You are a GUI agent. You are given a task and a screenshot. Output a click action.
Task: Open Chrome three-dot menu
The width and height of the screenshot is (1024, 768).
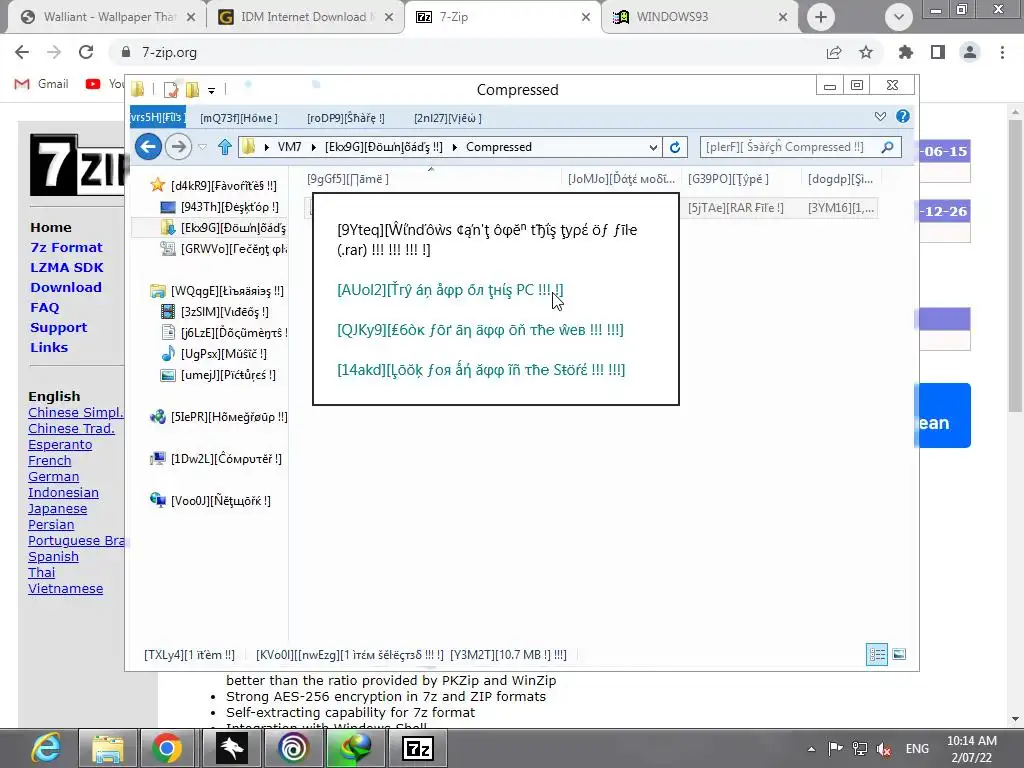coord(1002,52)
